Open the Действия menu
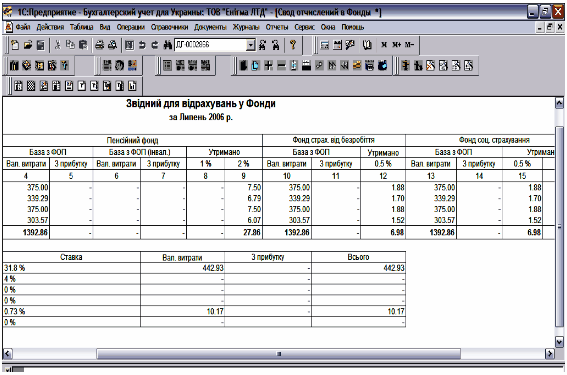The width and height of the screenshot is (567, 375). point(50,27)
